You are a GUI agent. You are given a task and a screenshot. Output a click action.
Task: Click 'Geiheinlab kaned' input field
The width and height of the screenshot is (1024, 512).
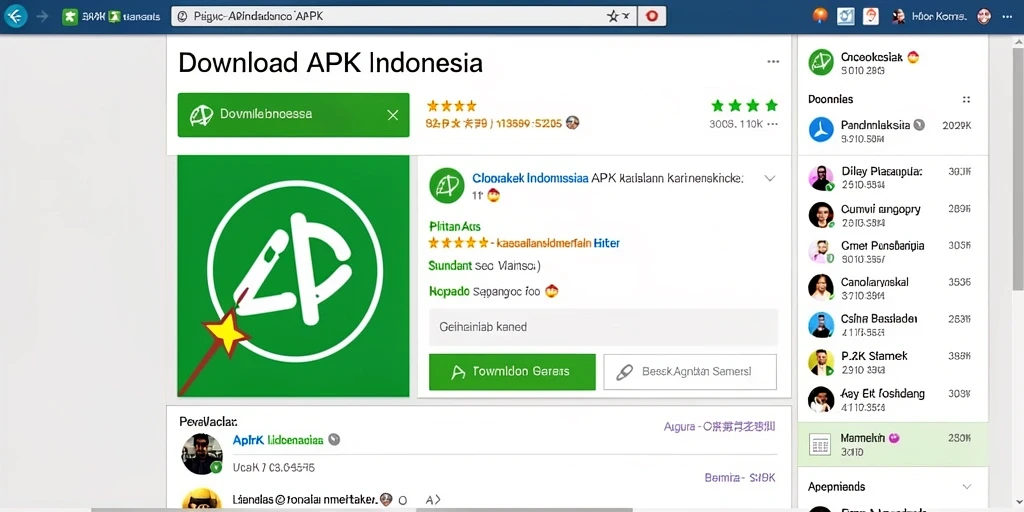tap(603, 327)
